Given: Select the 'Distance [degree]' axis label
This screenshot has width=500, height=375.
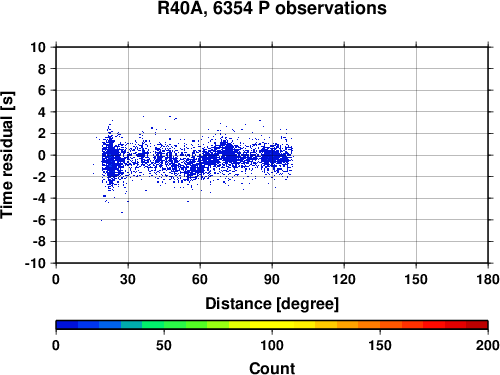Looking at the screenshot, I should pos(272,304).
